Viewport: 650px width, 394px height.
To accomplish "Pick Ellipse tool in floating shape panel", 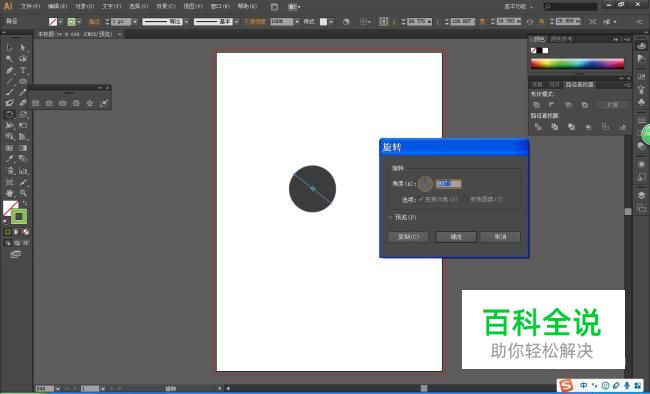I will [x=63, y=103].
